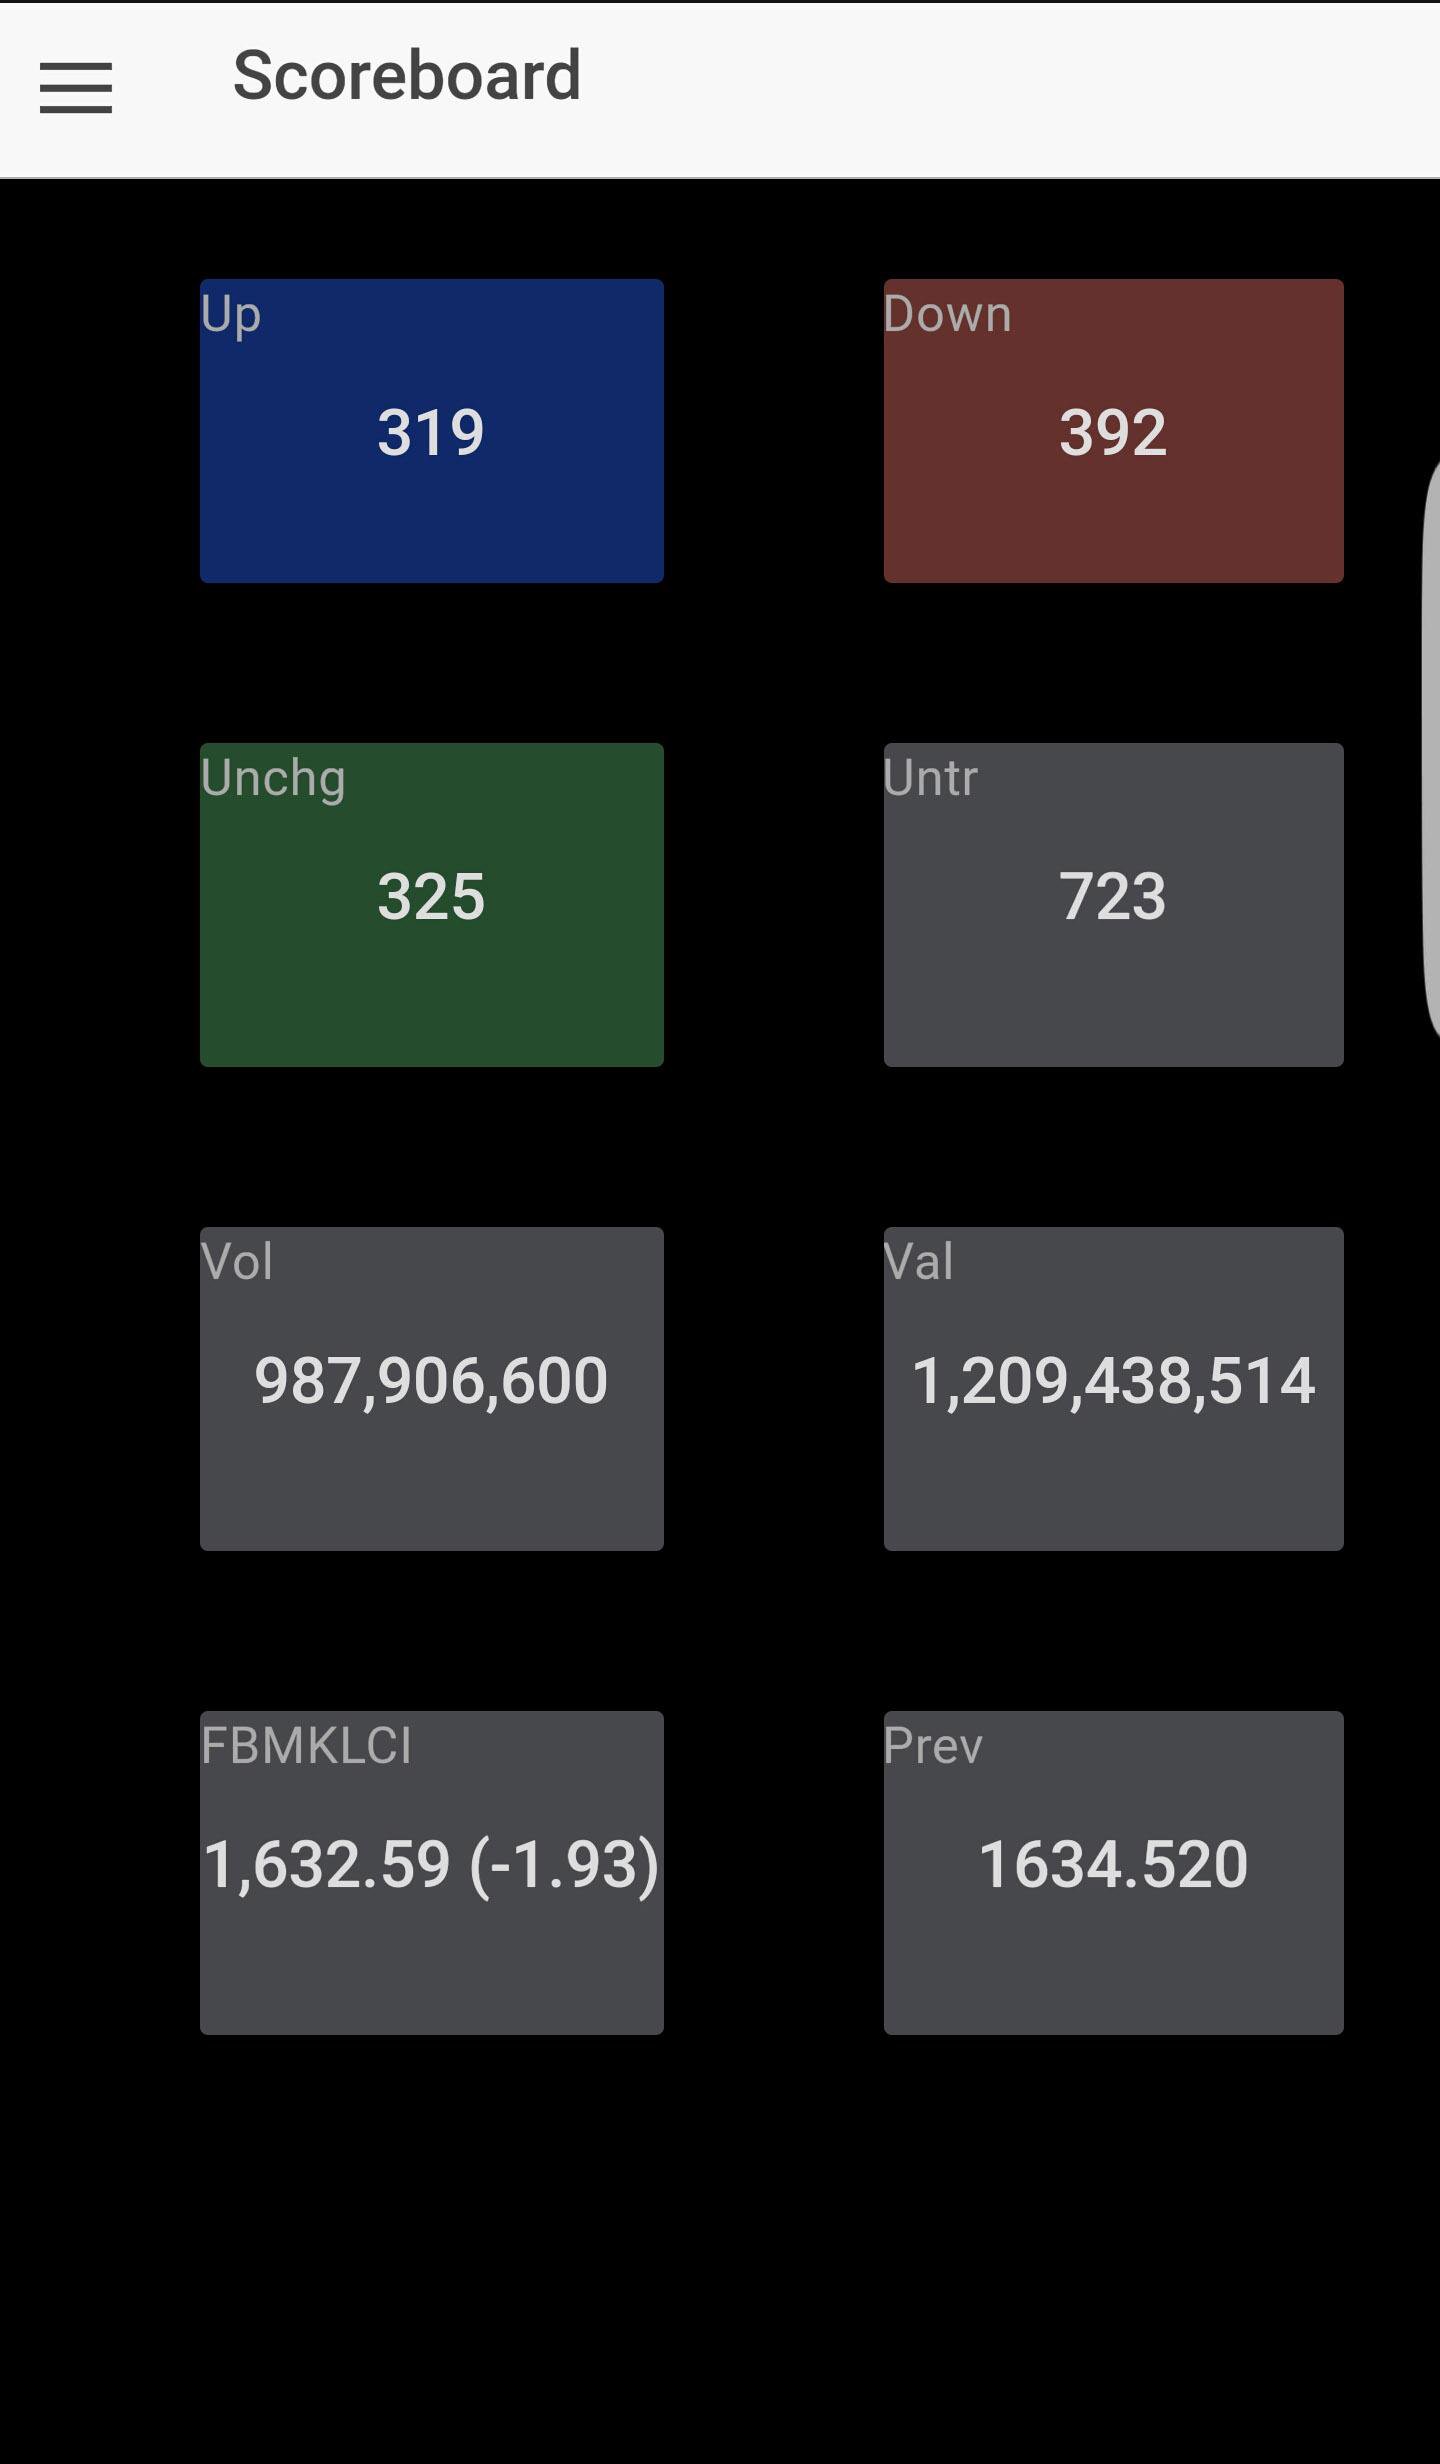This screenshot has height=2464, width=1440.
Task: Click the 319 count in Up
Action: click(x=431, y=433)
